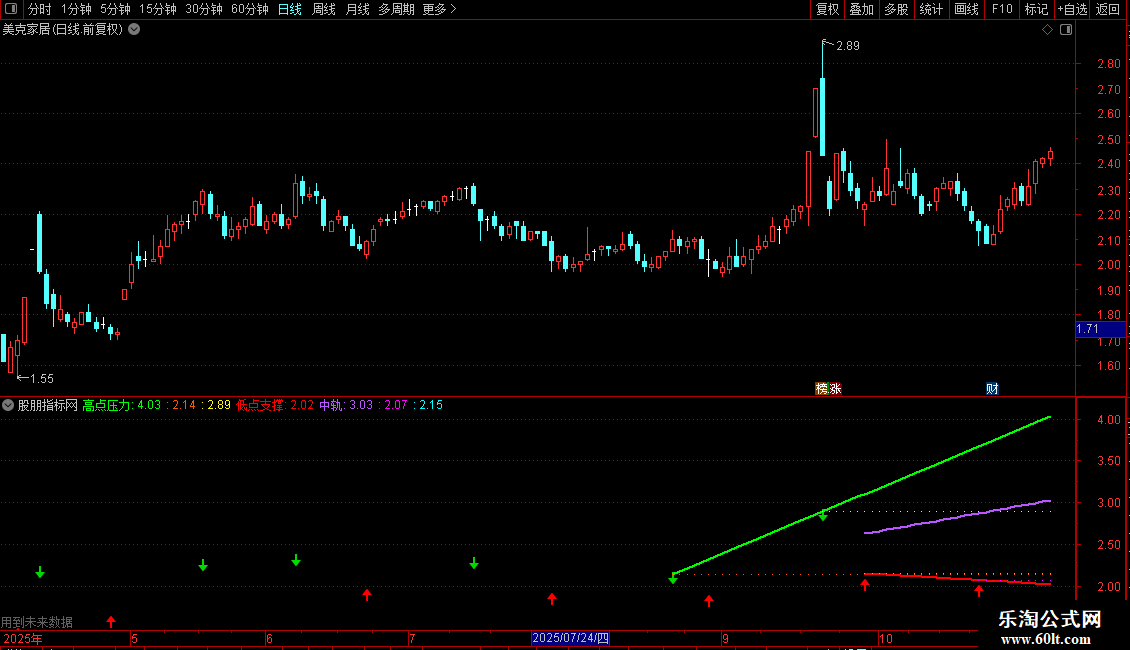This screenshot has width=1130, height=650.
Task: Click 用到未来数据 notice text
Action: [x=37, y=622]
